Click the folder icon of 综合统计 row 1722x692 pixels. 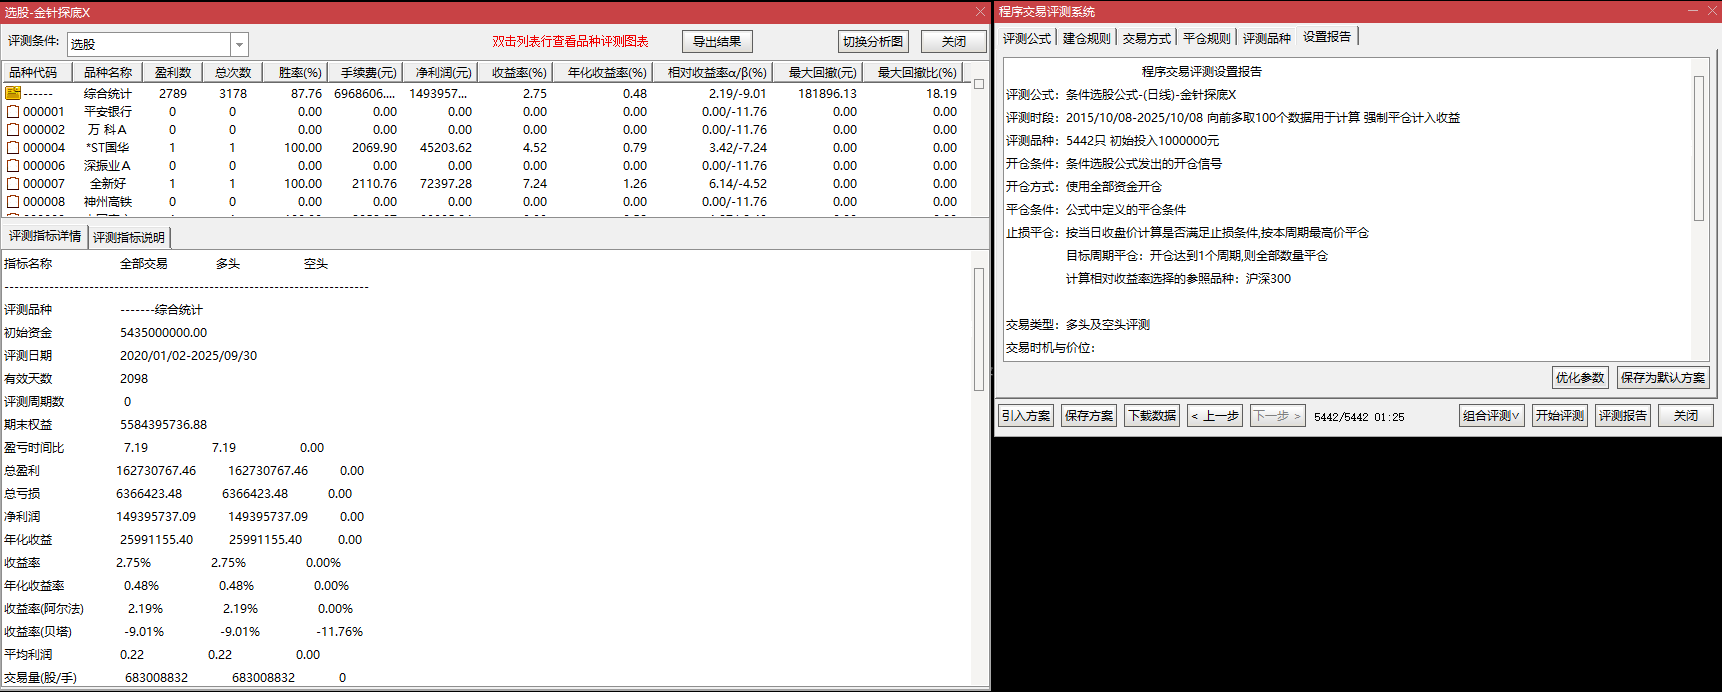point(13,93)
